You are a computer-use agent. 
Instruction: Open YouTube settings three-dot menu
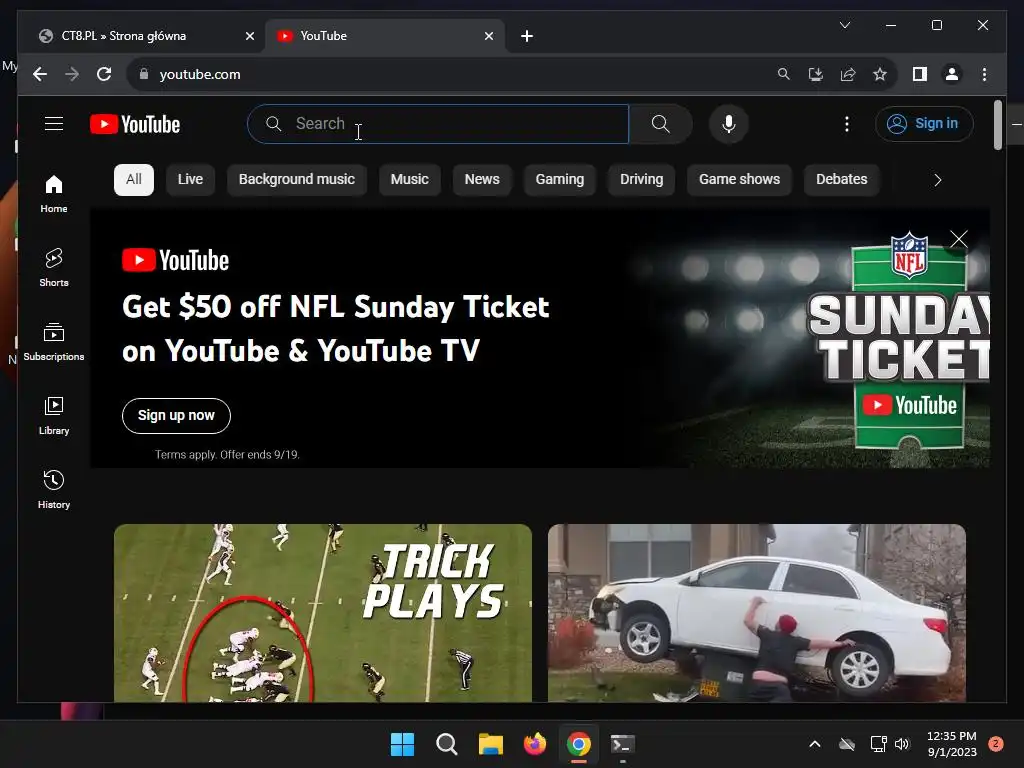pyautogui.click(x=846, y=124)
